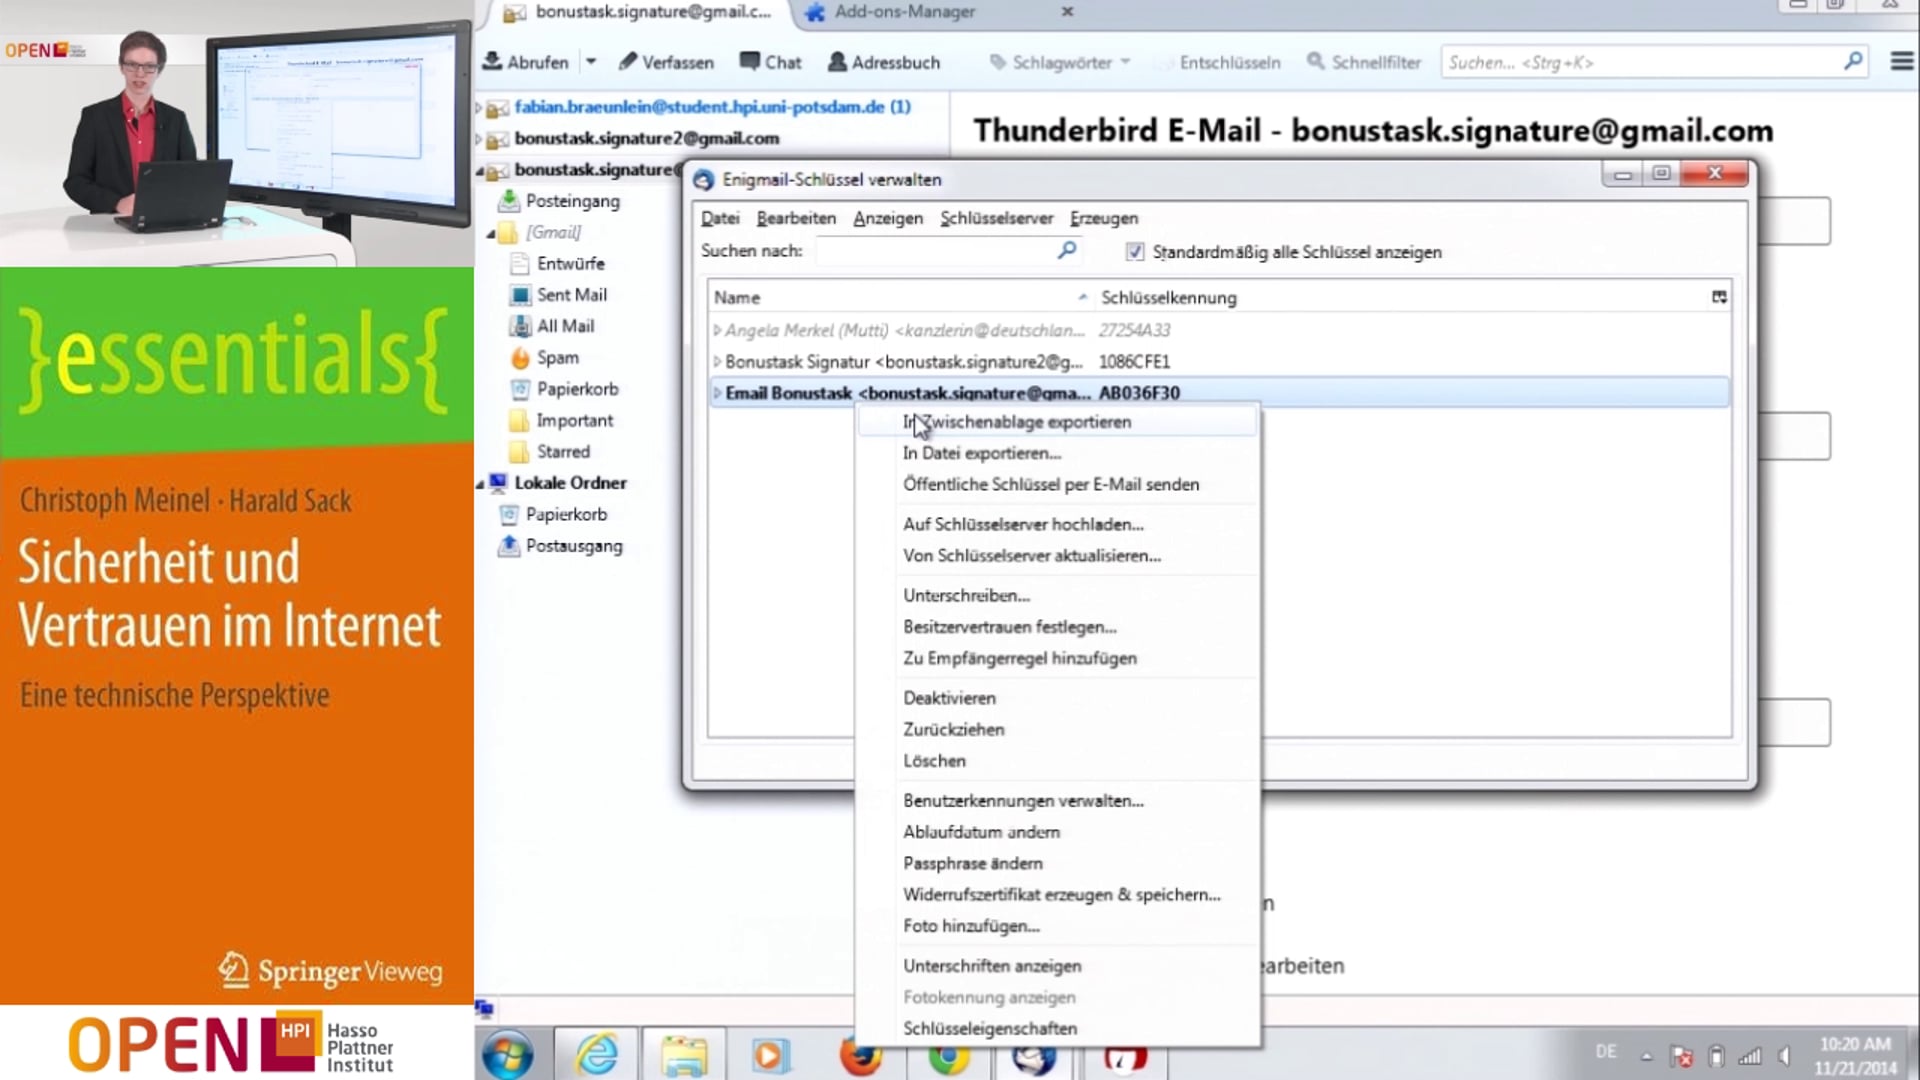Viewport: 1920px width, 1080px height.
Task: Open the Postausgang outbox folder
Action: (x=573, y=546)
